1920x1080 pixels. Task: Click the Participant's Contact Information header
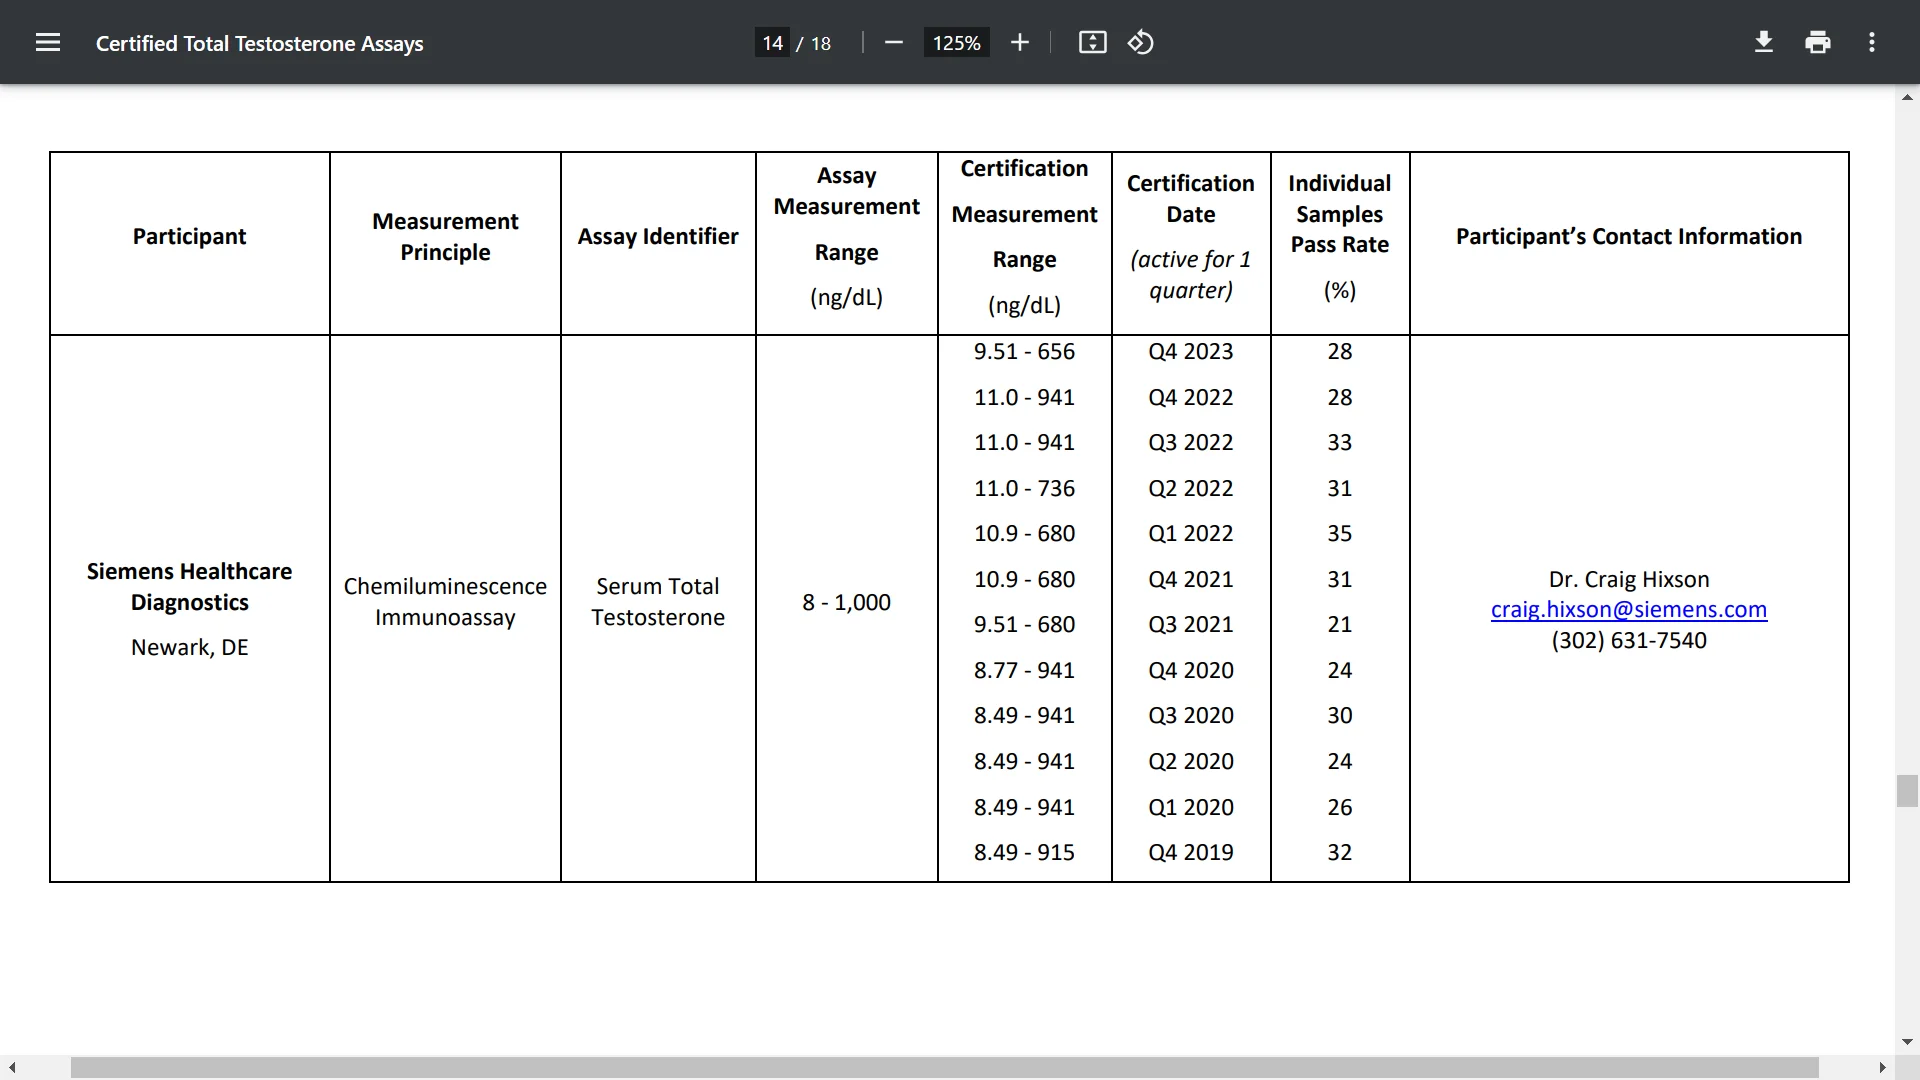coord(1628,237)
